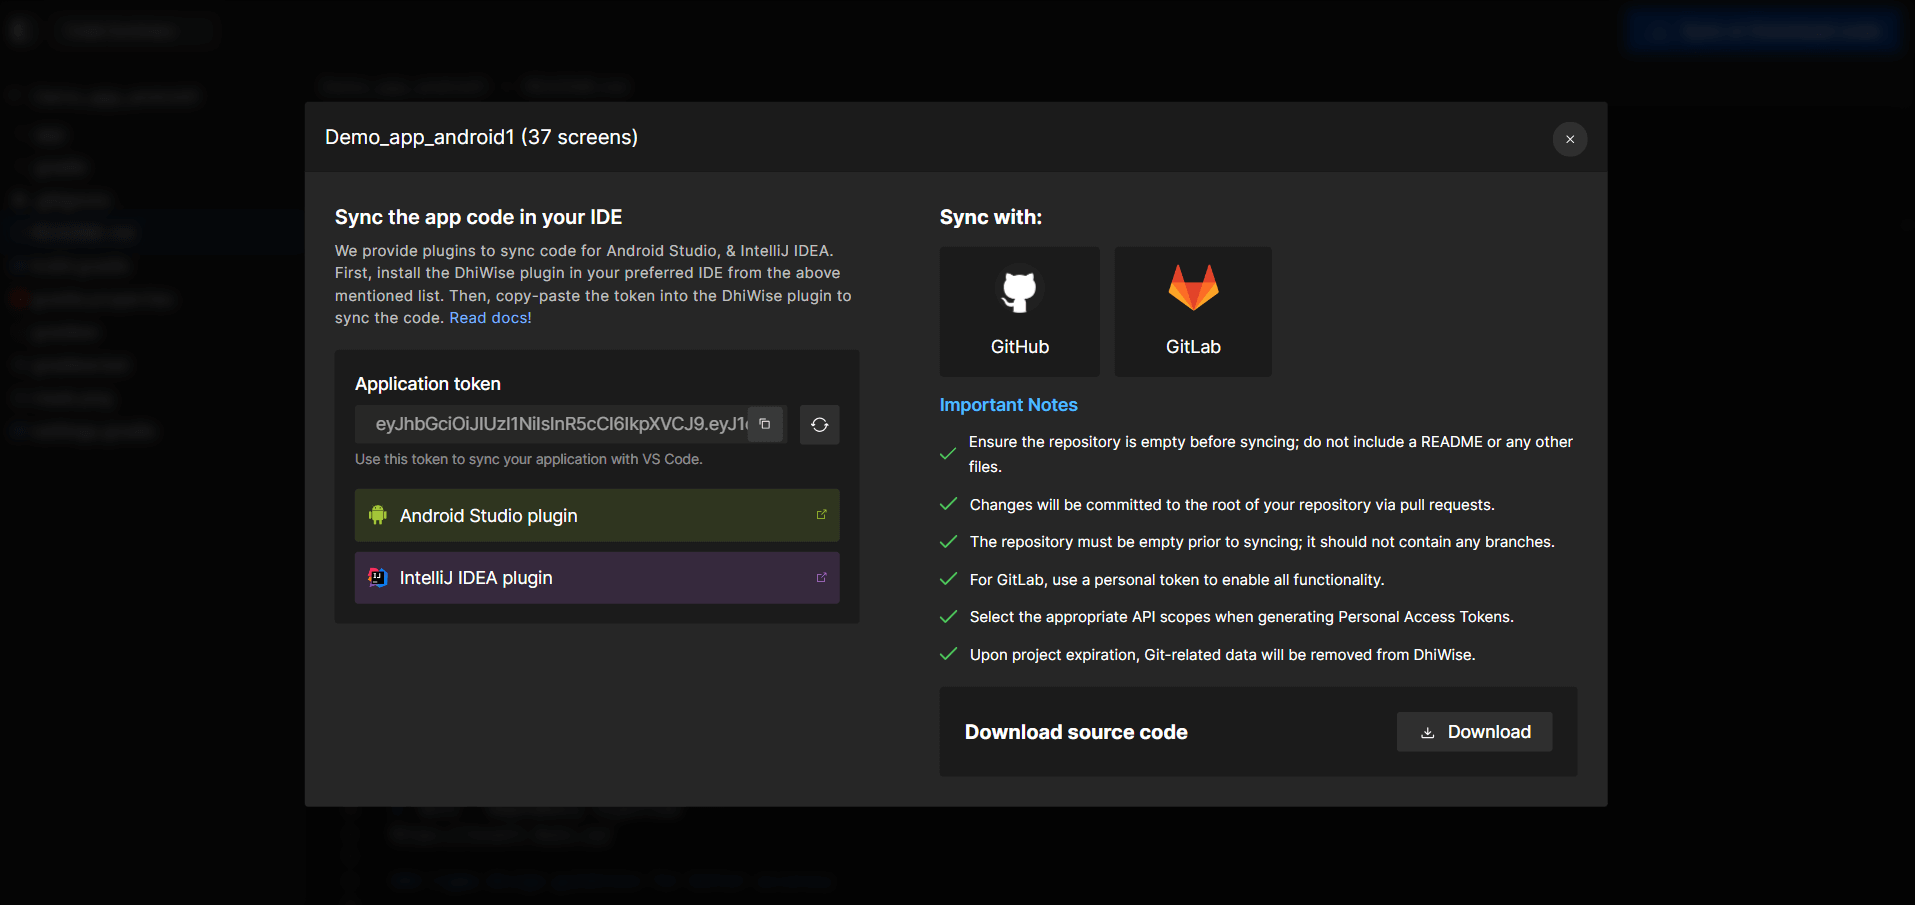
Task: Close the Demo_app_android1 sync dialog
Action: (x=1569, y=139)
